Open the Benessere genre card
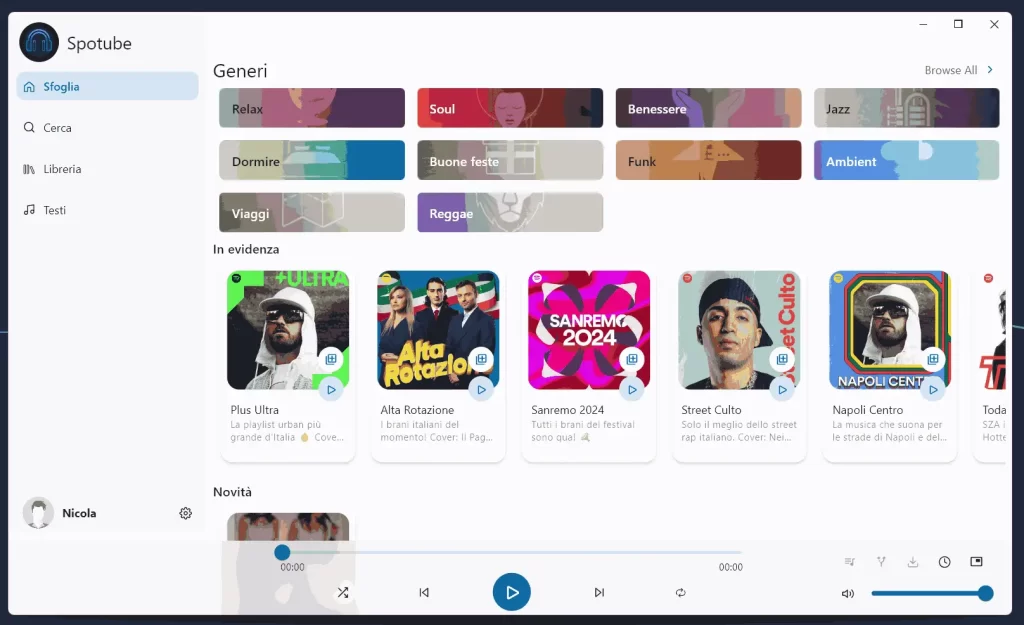 click(708, 108)
